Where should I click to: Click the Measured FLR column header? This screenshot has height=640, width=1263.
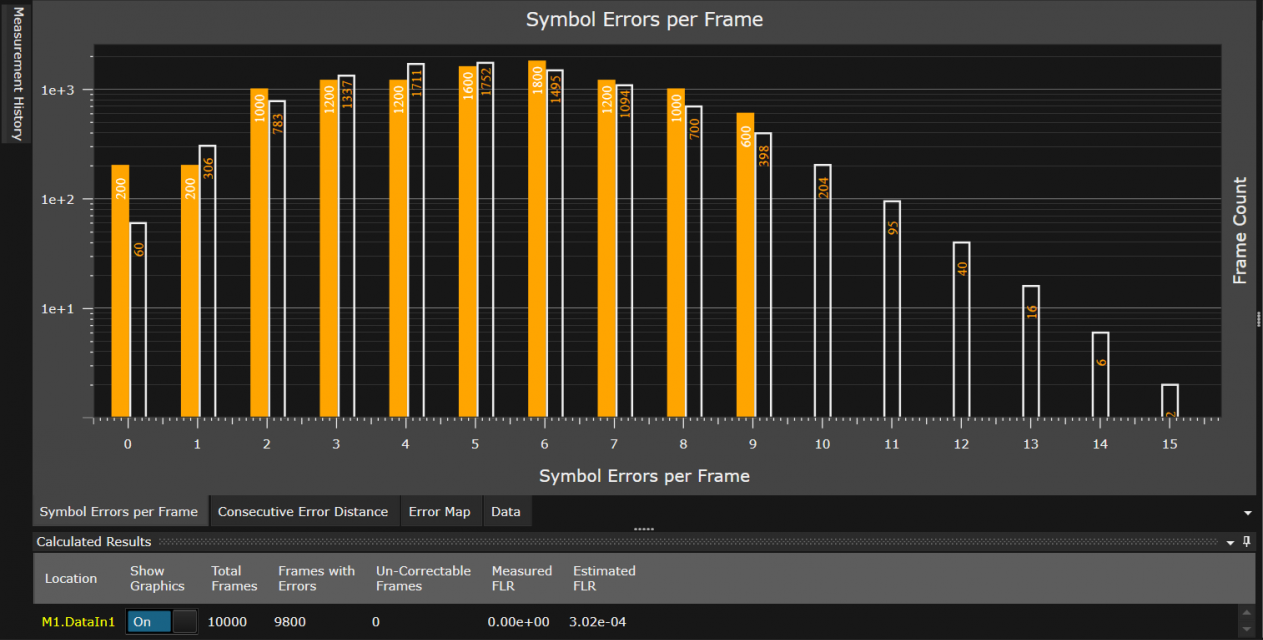pos(522,578)
